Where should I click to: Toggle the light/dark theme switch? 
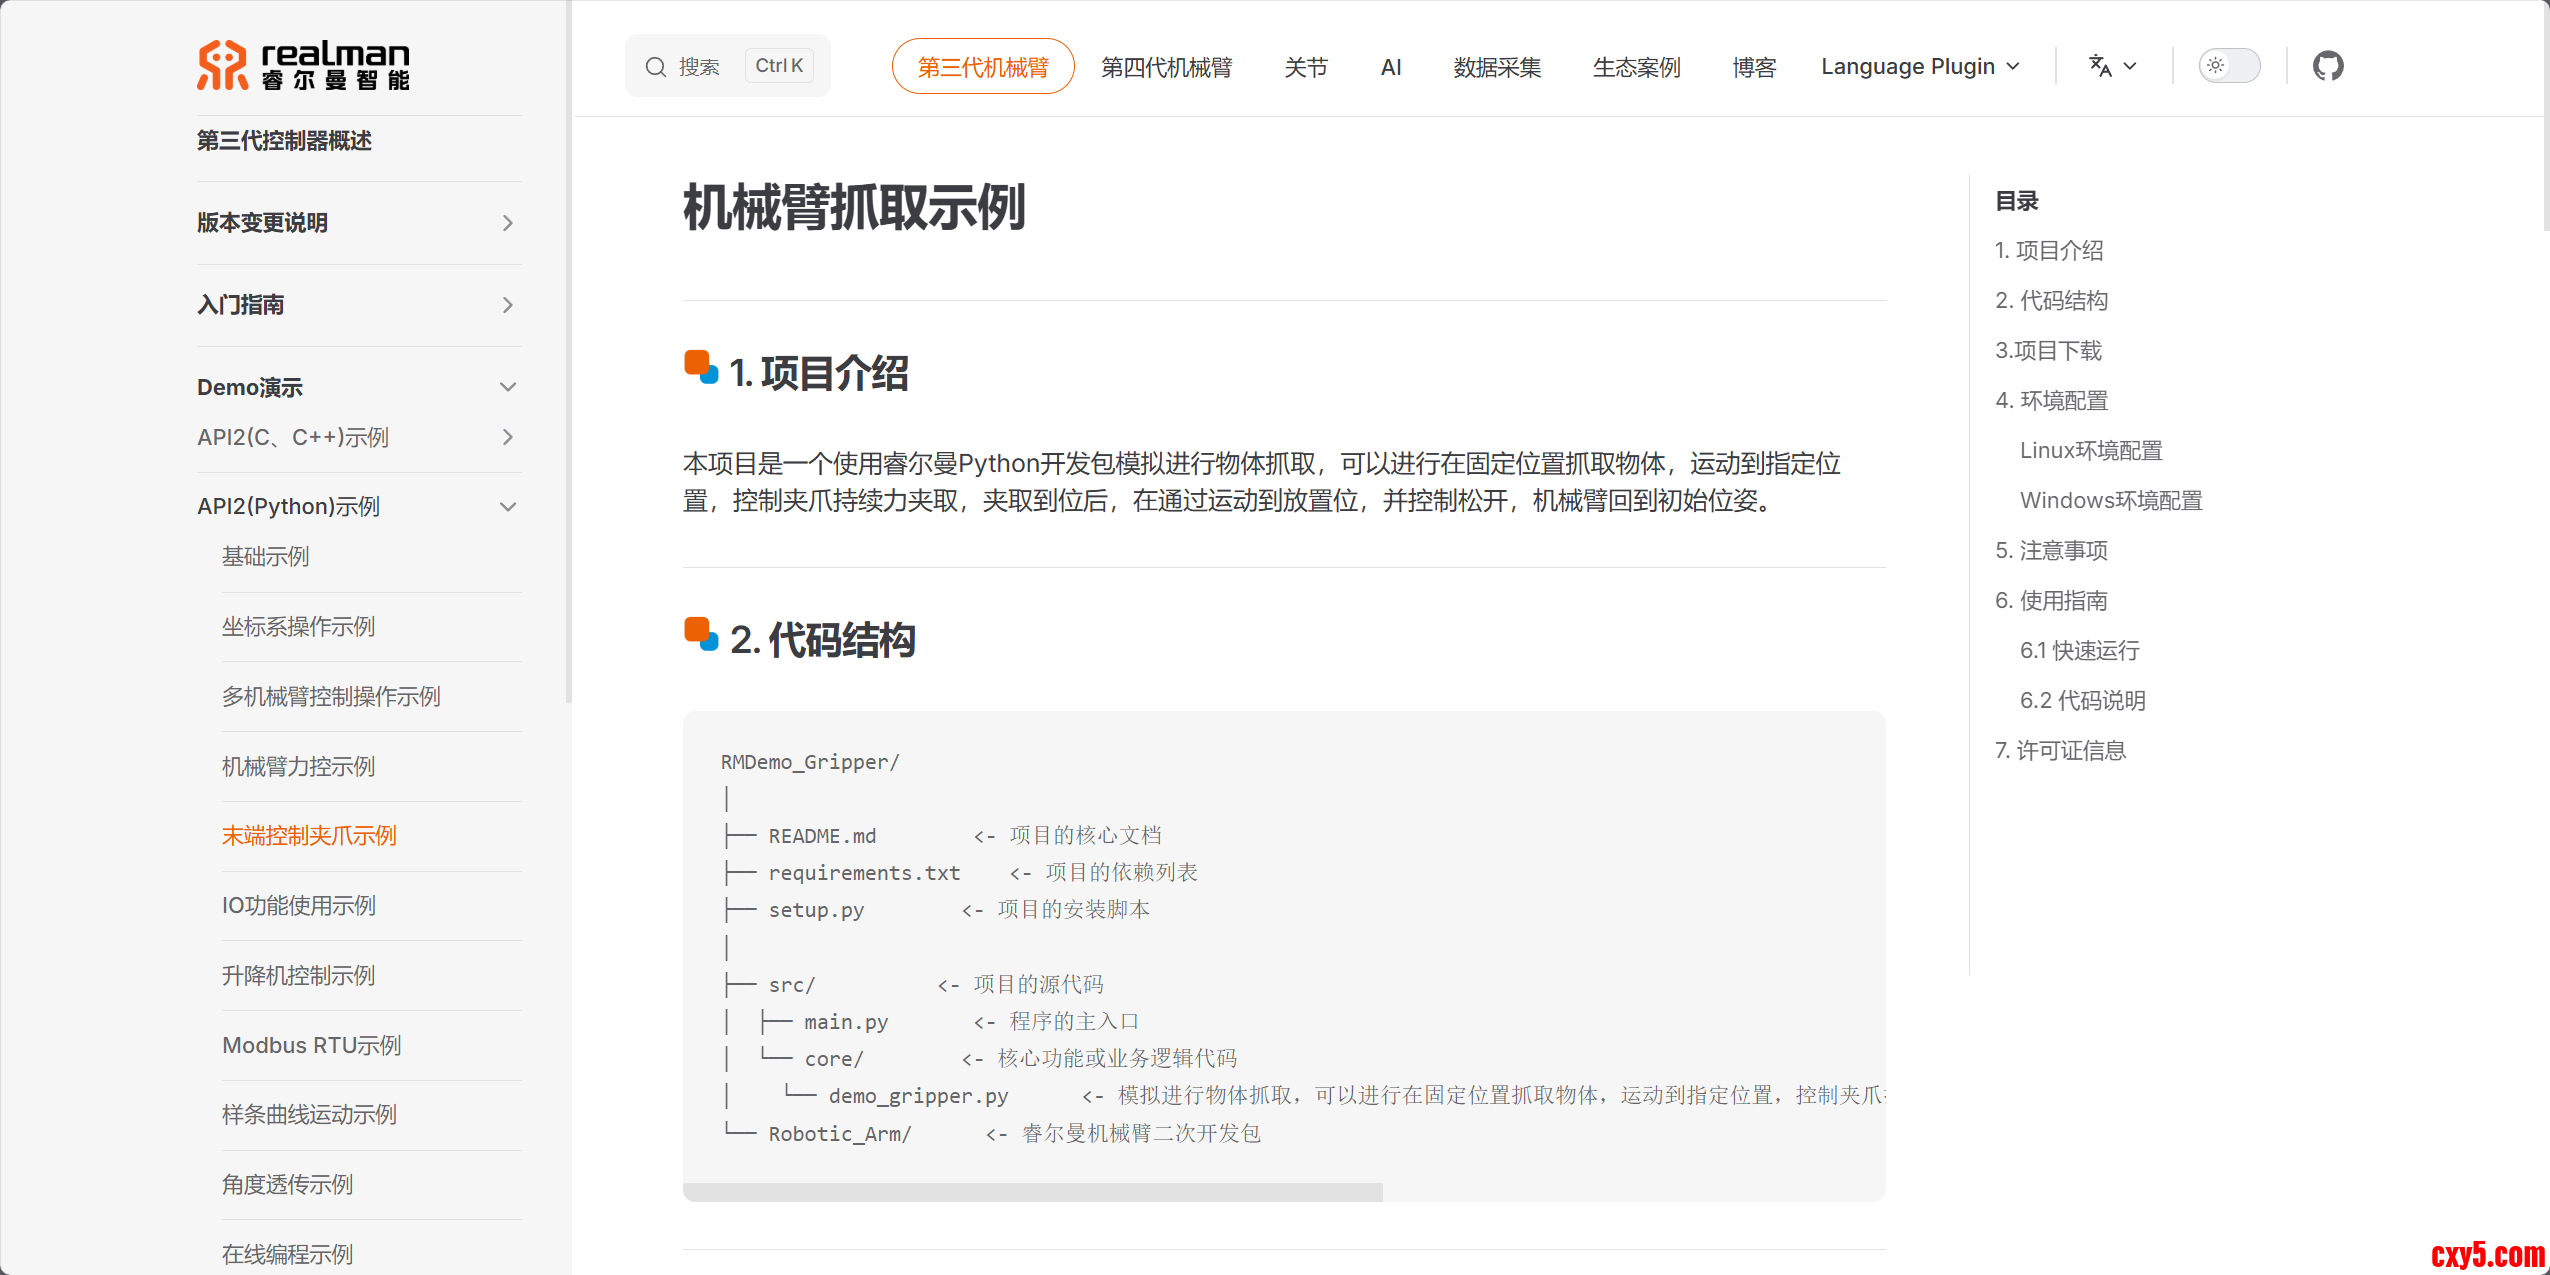point(2228,66)
